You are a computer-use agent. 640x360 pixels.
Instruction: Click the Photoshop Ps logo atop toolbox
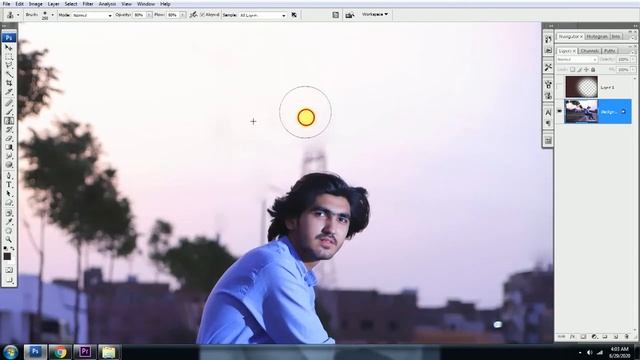pyautogui.click(x=9, y=38)
